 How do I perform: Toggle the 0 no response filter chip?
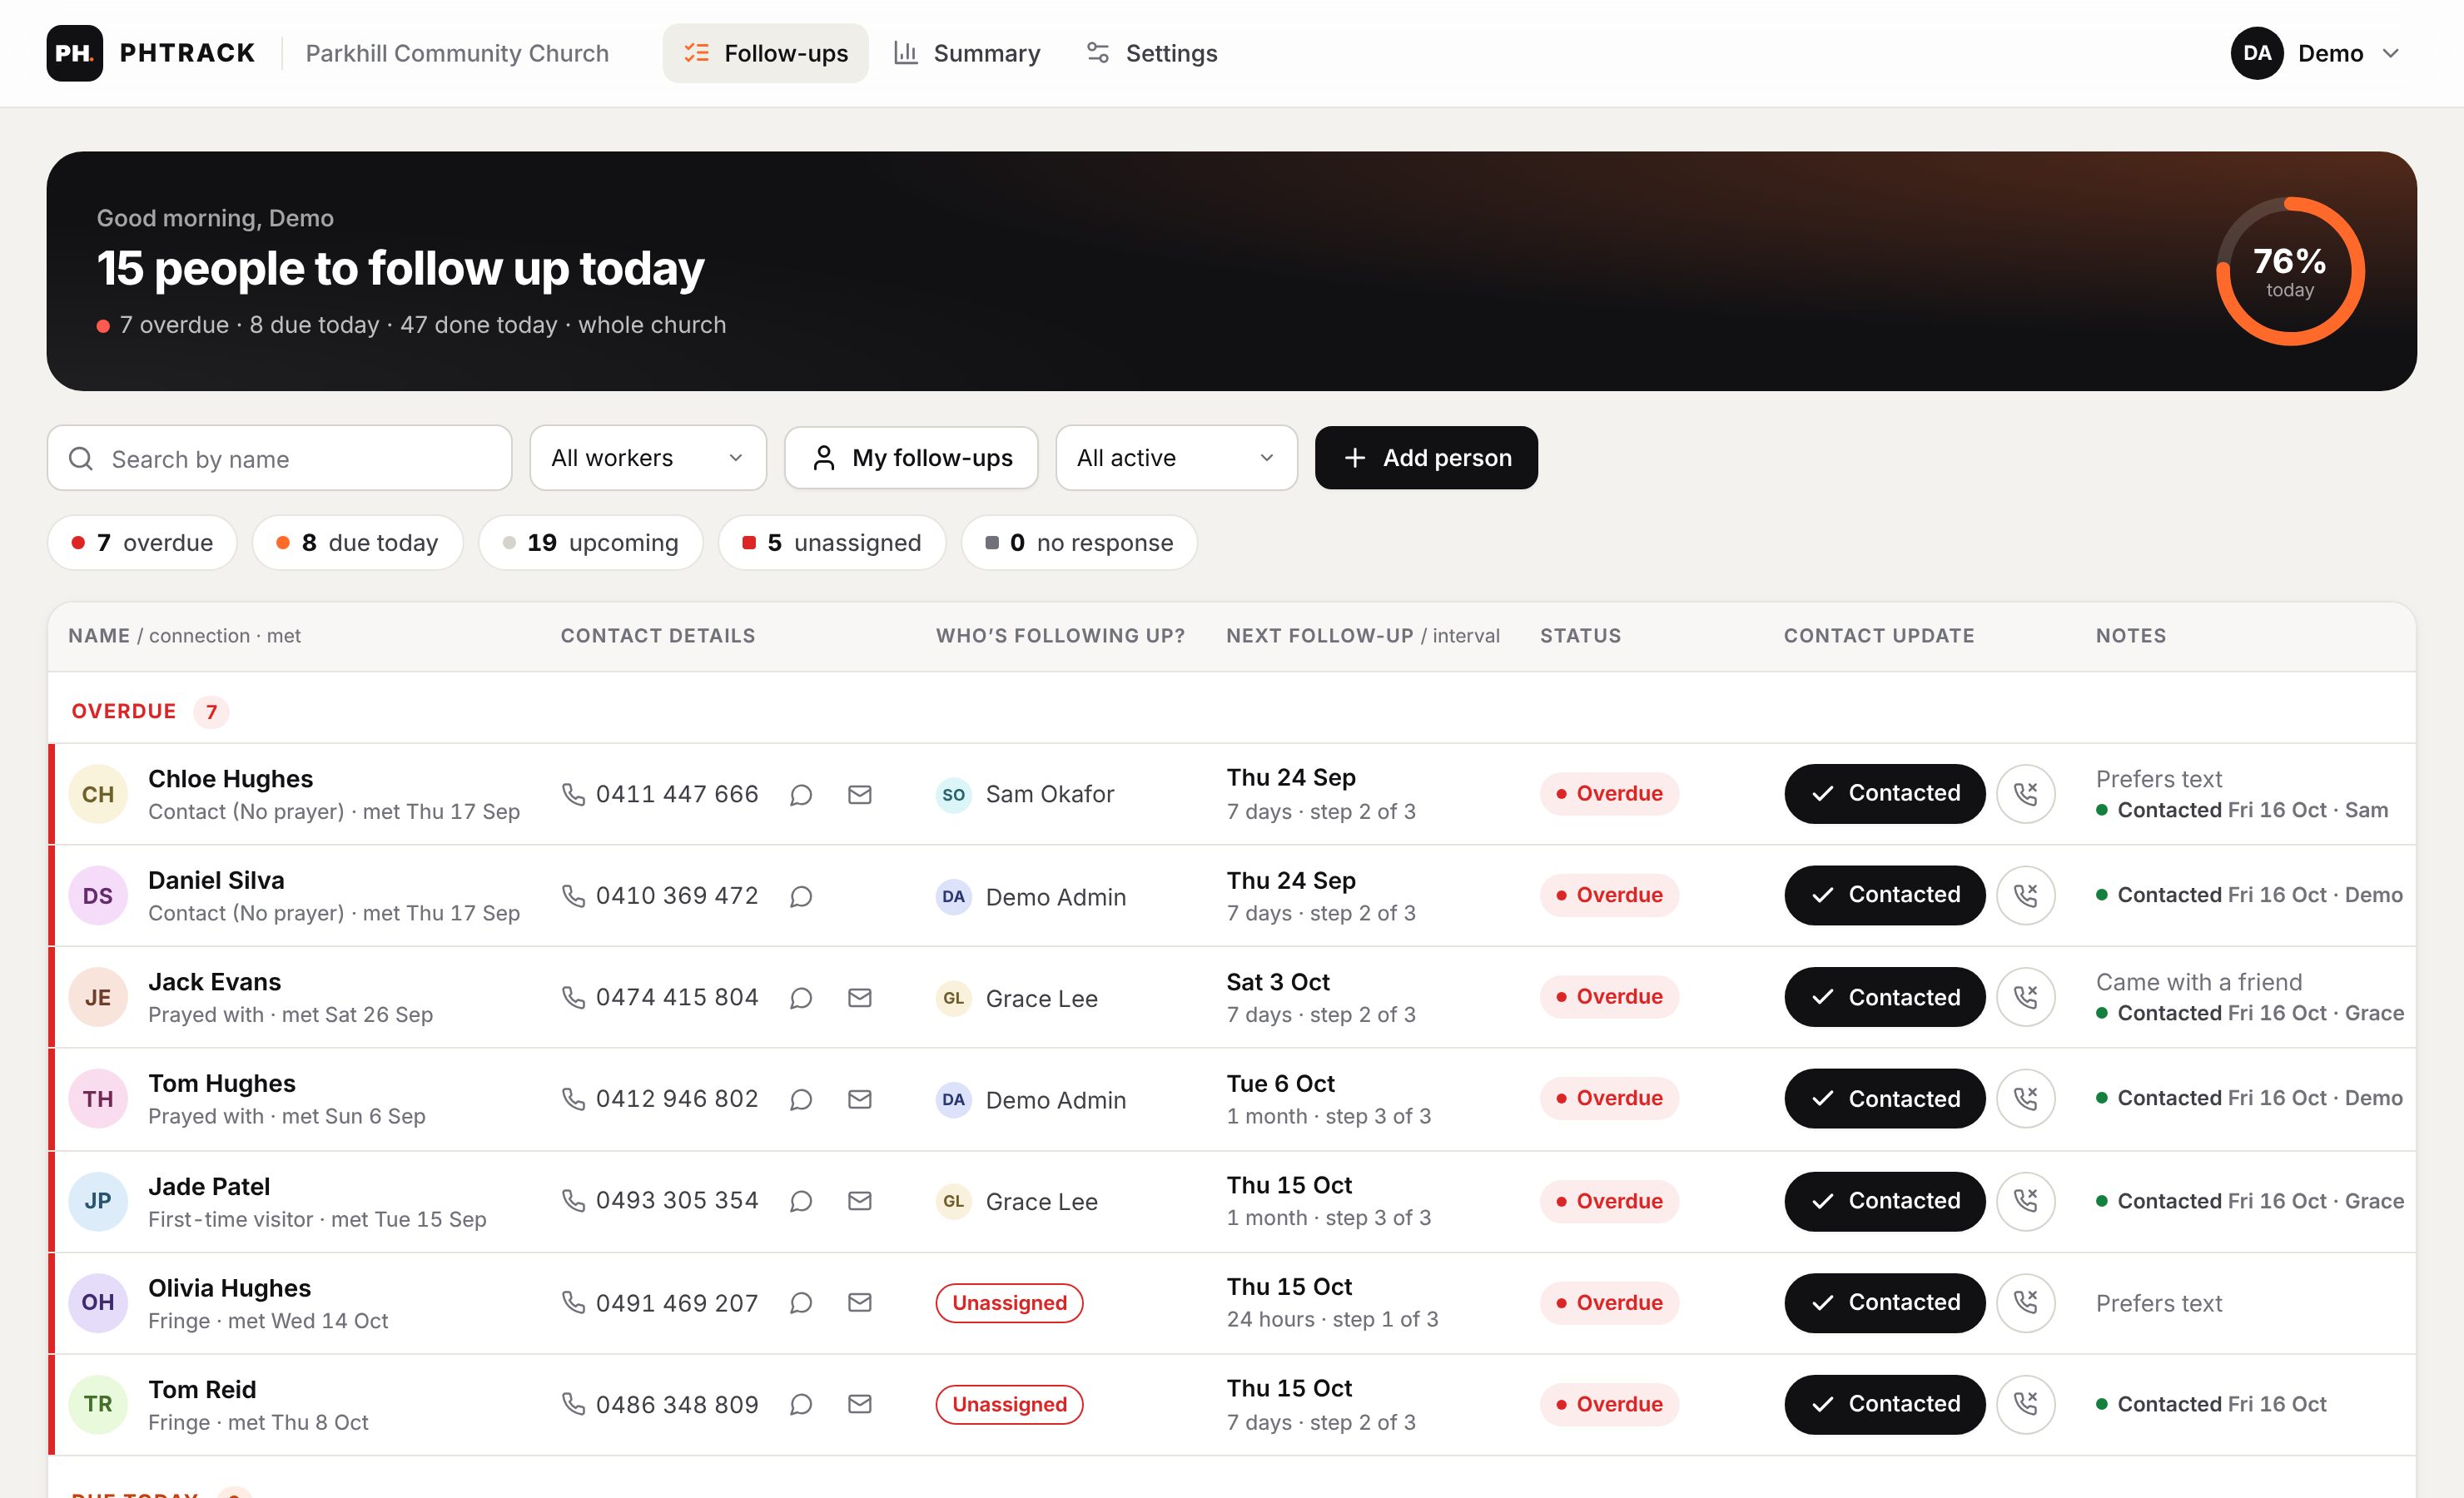(x=1079, y=543)
